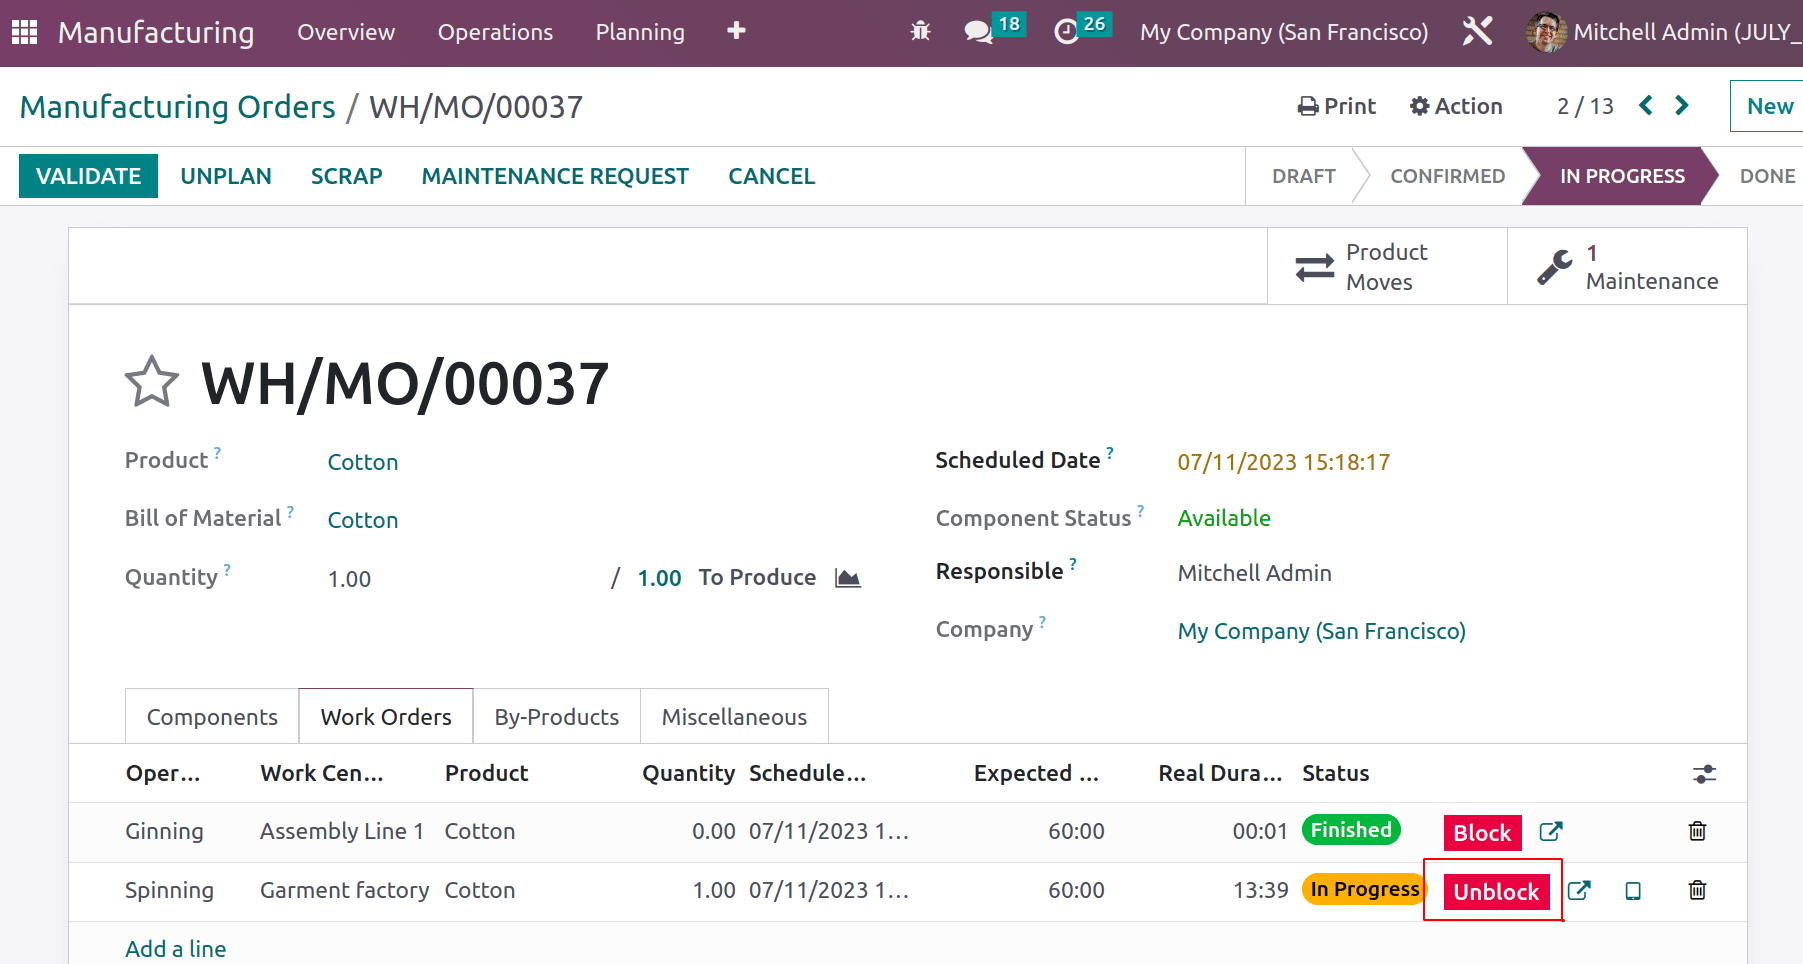Click the 2 / 13 pager counter
Viewport: 1803px width, 964px height.
coord(1585,106)
